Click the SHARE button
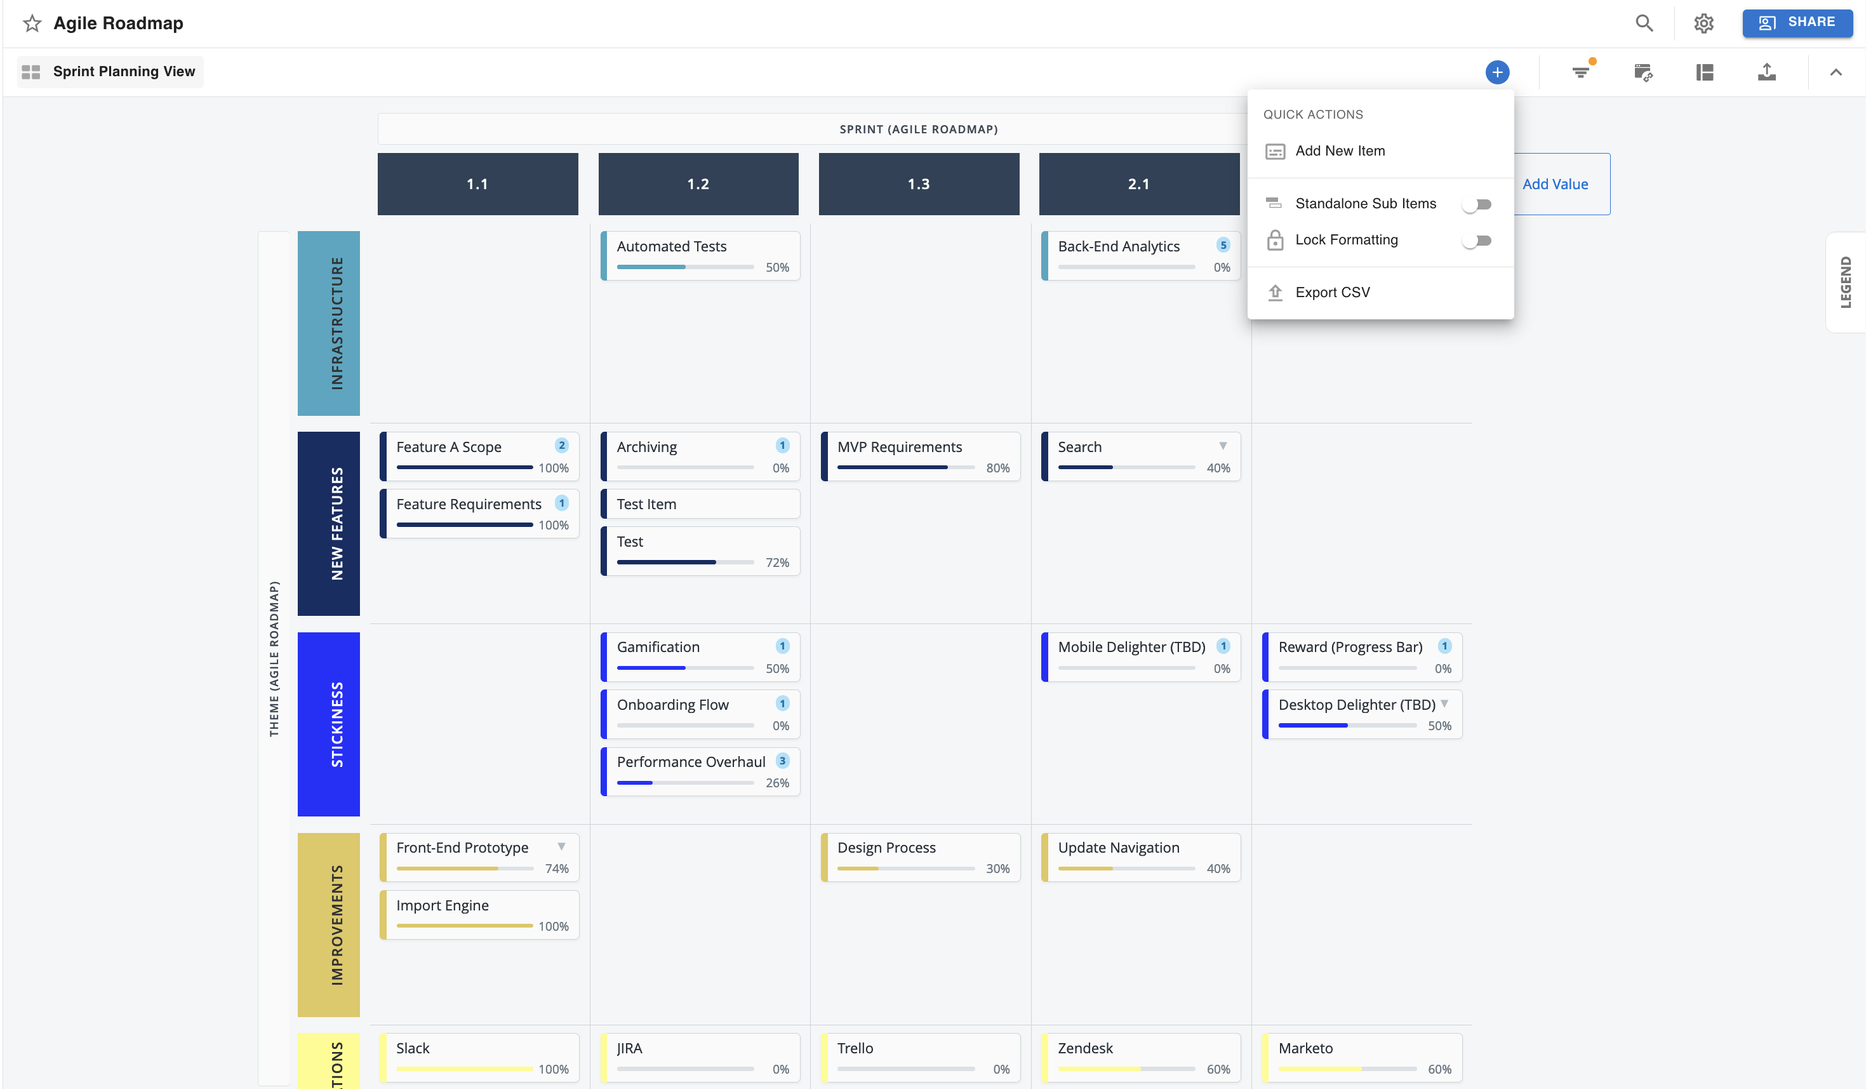Image resolution: width=1866 pixels, height=1089 pixels. coord(1797,23)
